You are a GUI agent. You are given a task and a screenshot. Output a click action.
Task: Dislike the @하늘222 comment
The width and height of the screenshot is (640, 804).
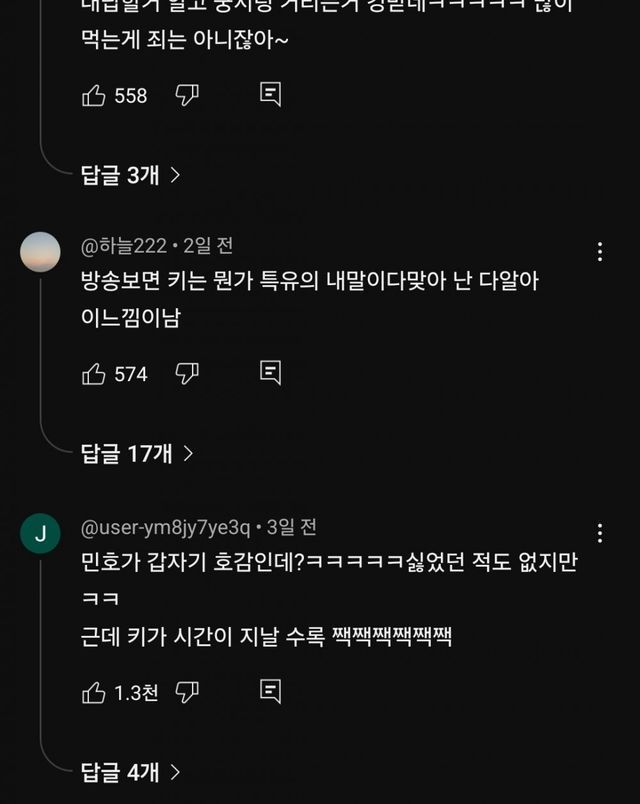(x=187, y=374)
